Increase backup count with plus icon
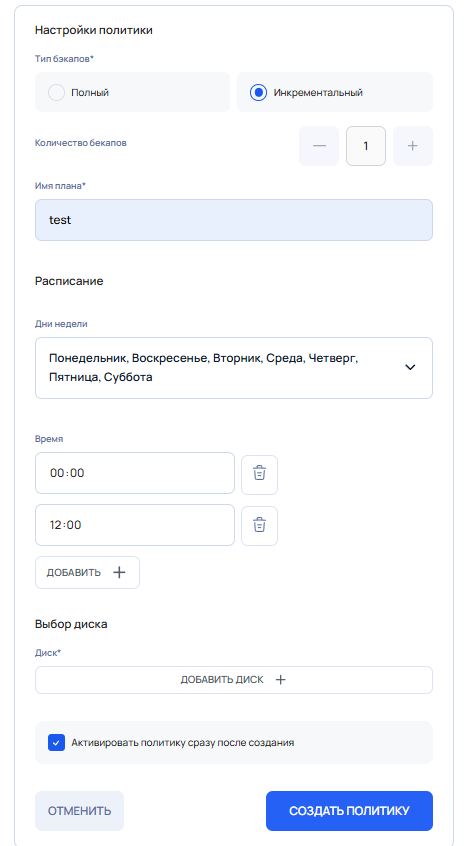 (413, 146)
